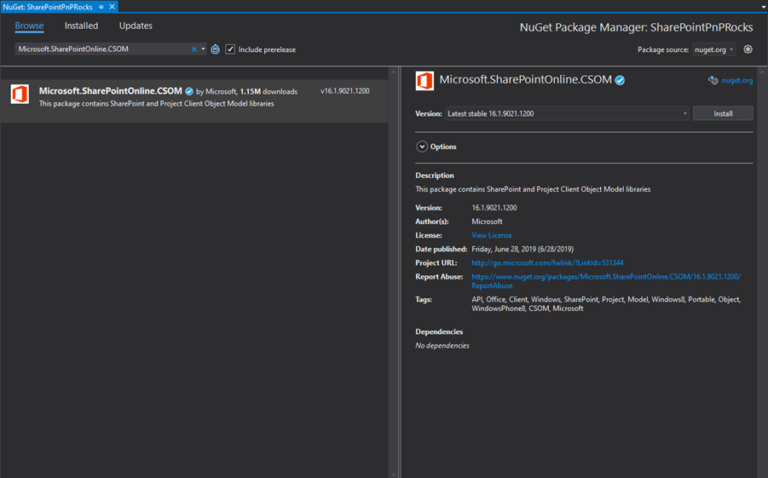768x478 pixels.
Task: Click the refresh icon beside the search box
Action: (215, 49)
